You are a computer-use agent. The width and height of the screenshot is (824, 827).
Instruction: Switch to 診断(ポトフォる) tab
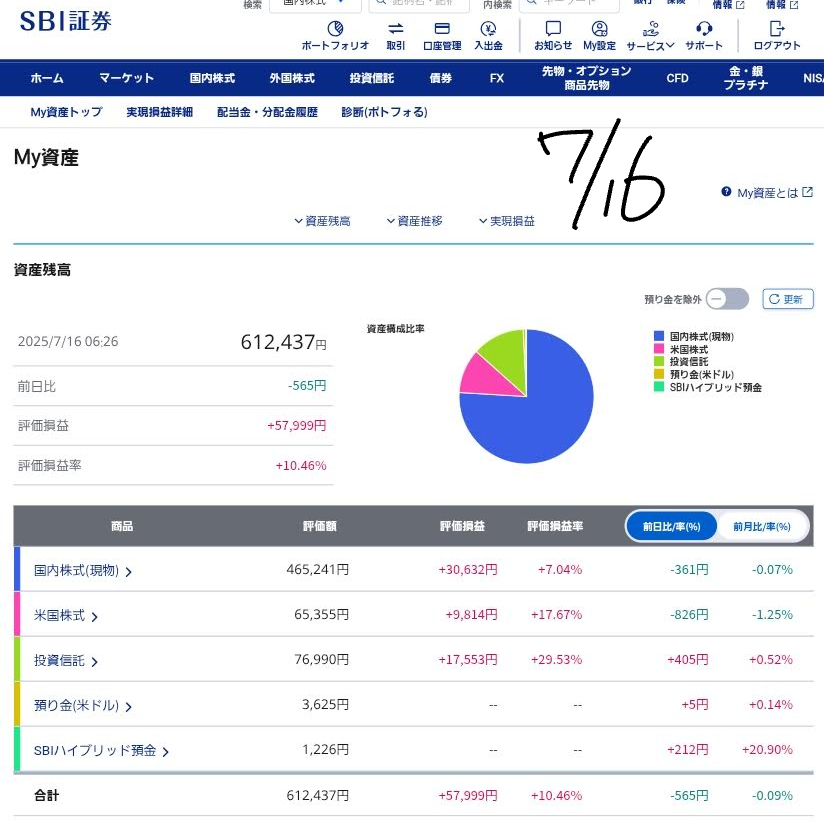coord(385,112)
